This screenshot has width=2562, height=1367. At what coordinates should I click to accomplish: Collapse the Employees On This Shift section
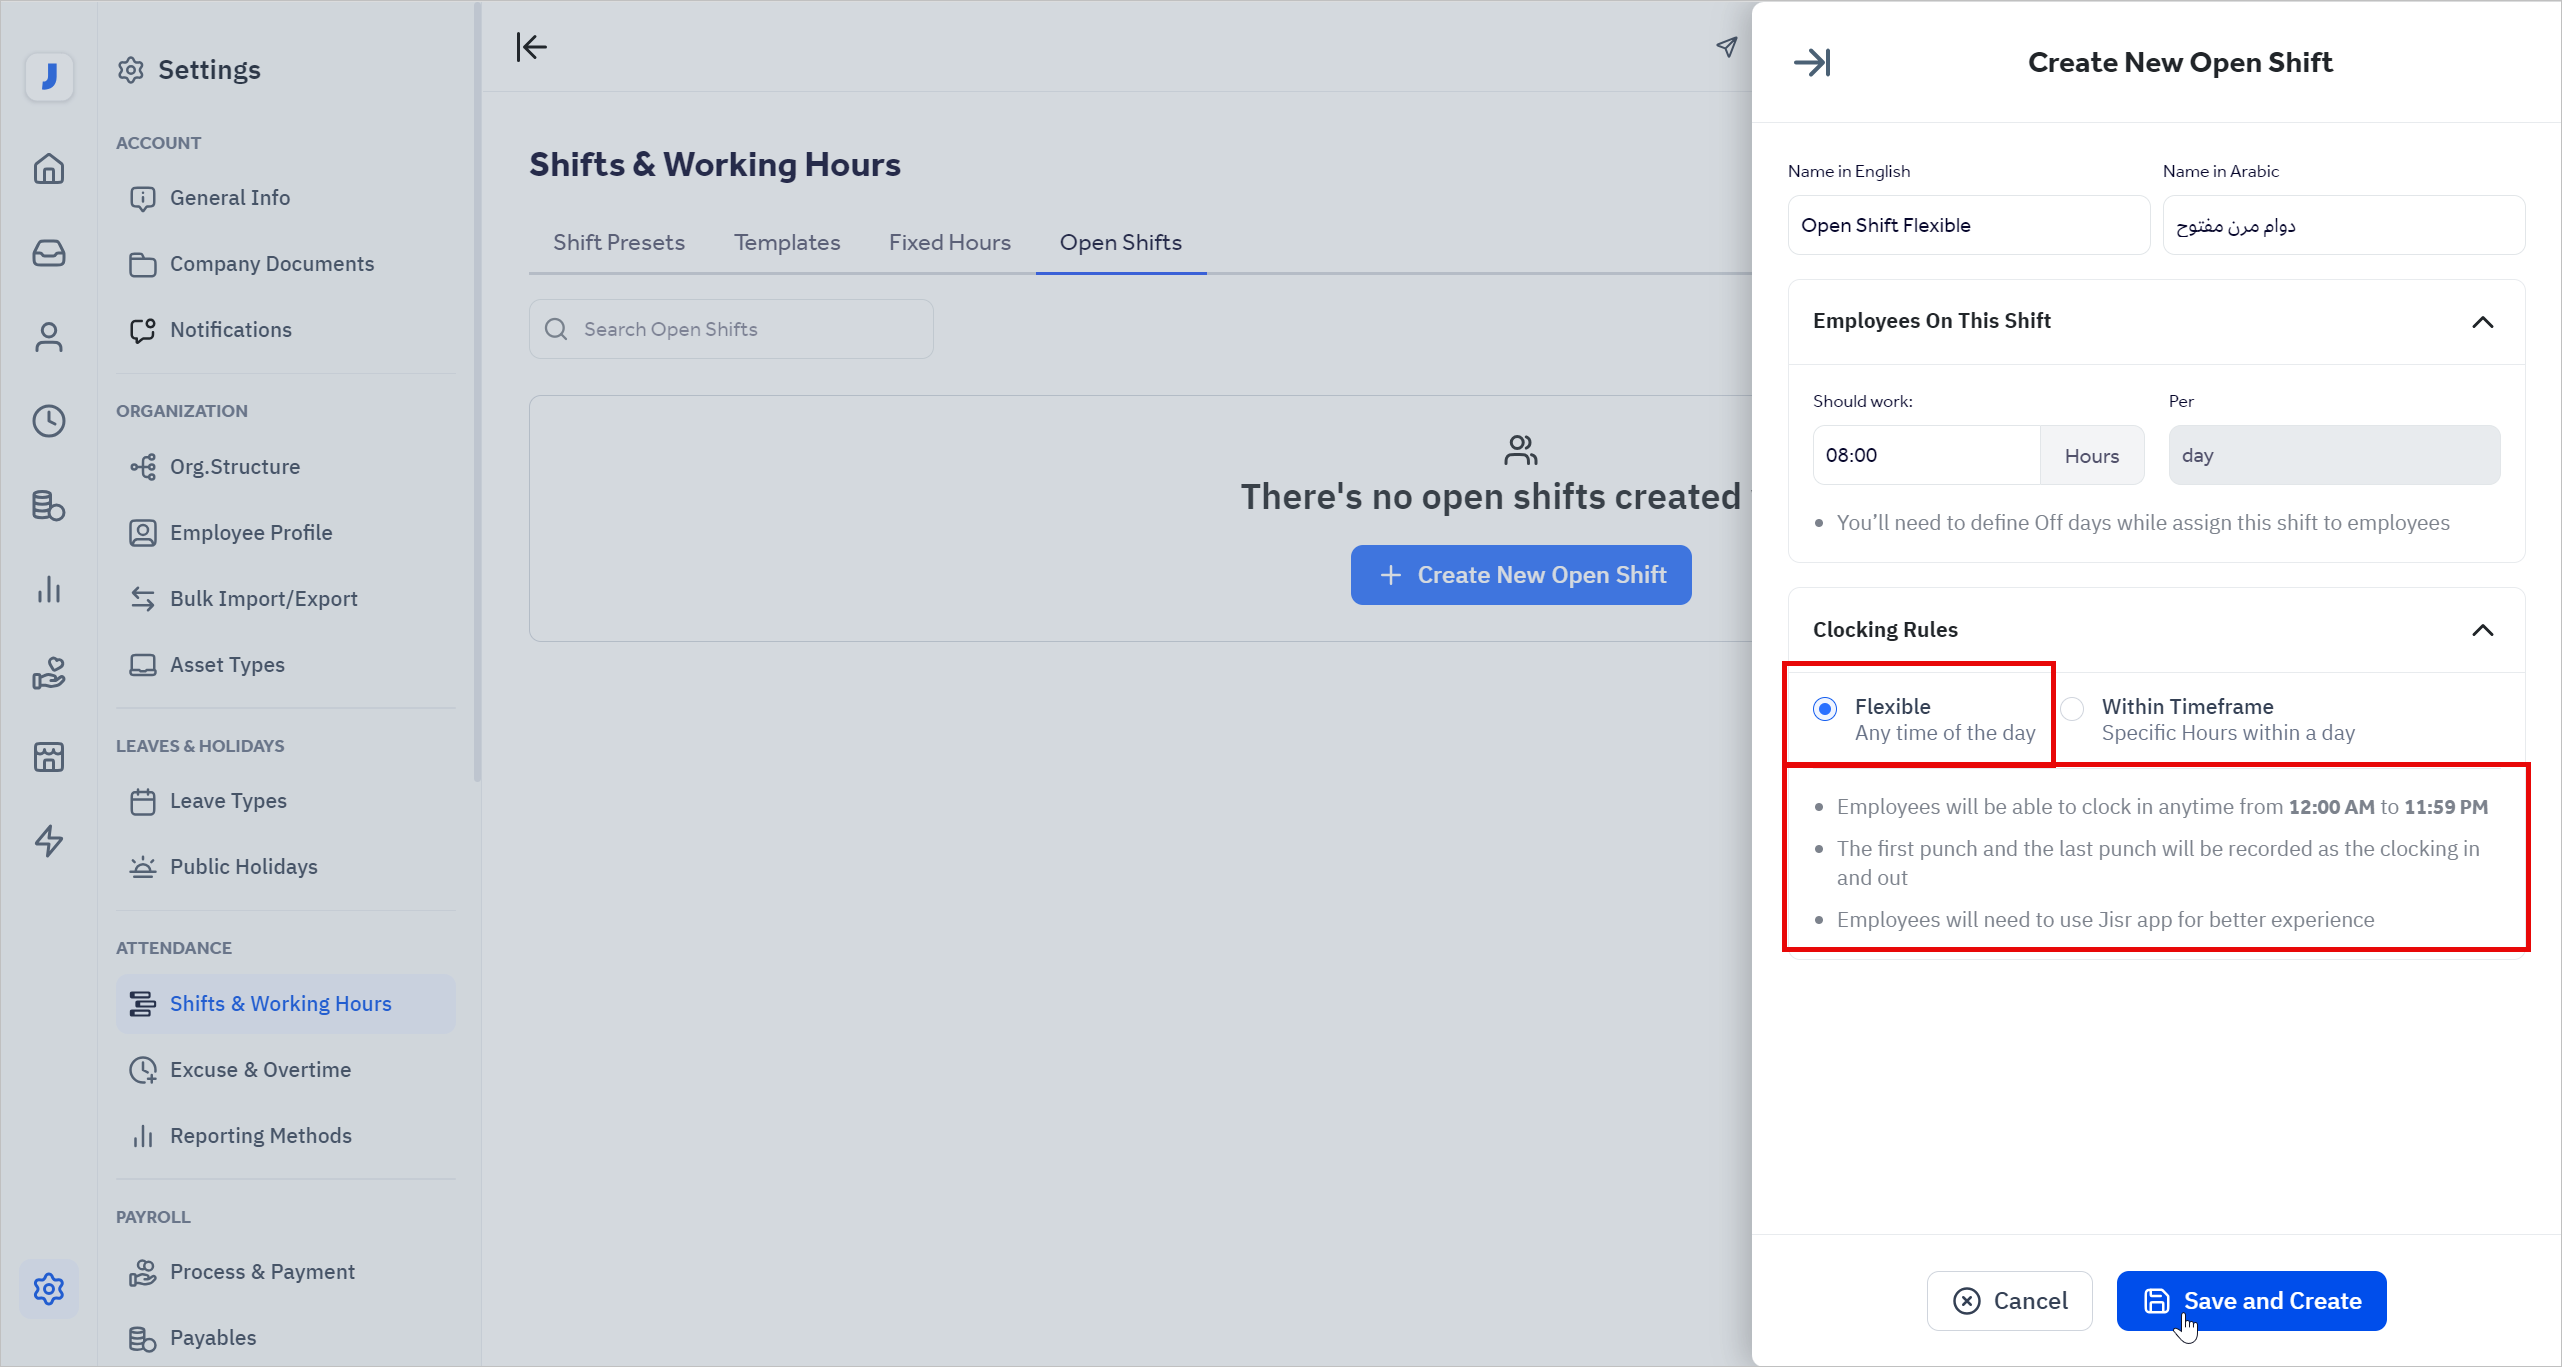(2484, 322)
